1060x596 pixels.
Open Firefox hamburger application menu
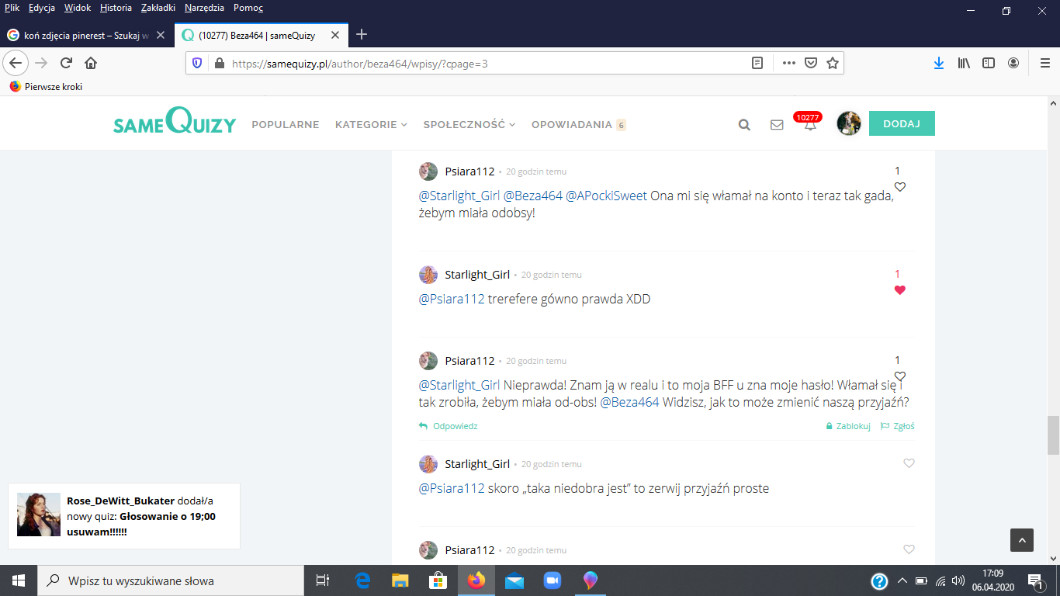pos(1041,63)
